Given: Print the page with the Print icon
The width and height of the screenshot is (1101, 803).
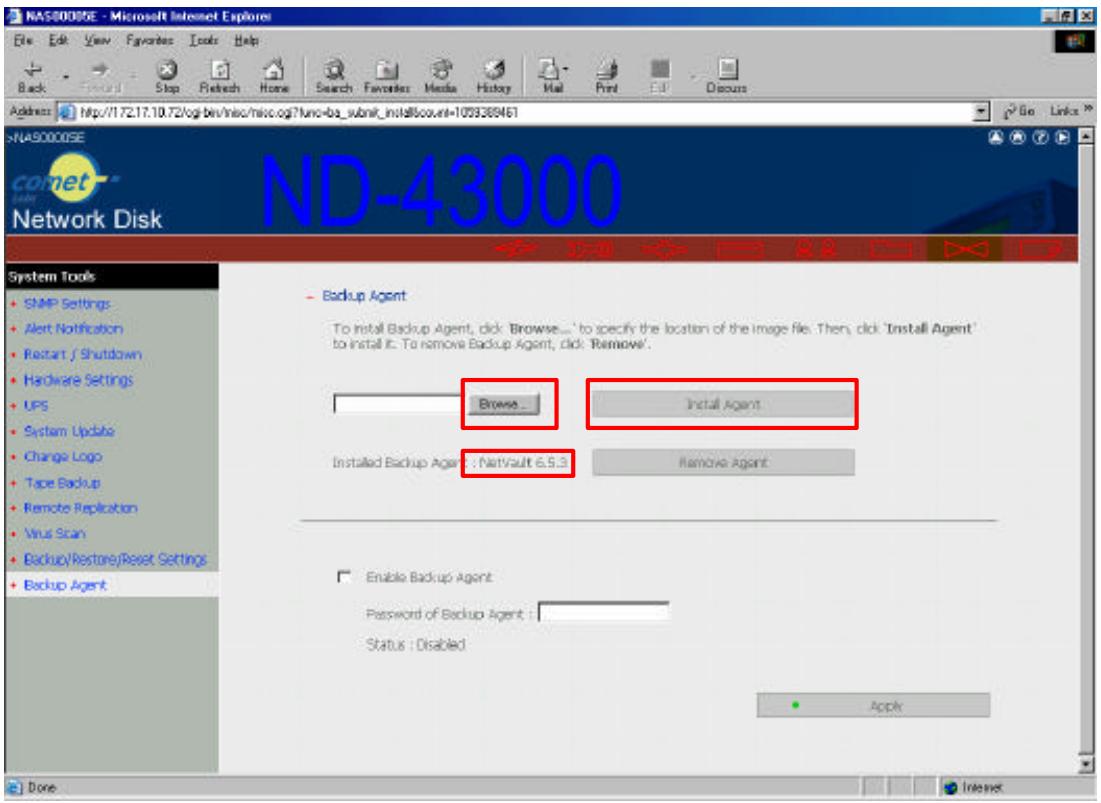Looking at the screenshot, I should point(607,76).
